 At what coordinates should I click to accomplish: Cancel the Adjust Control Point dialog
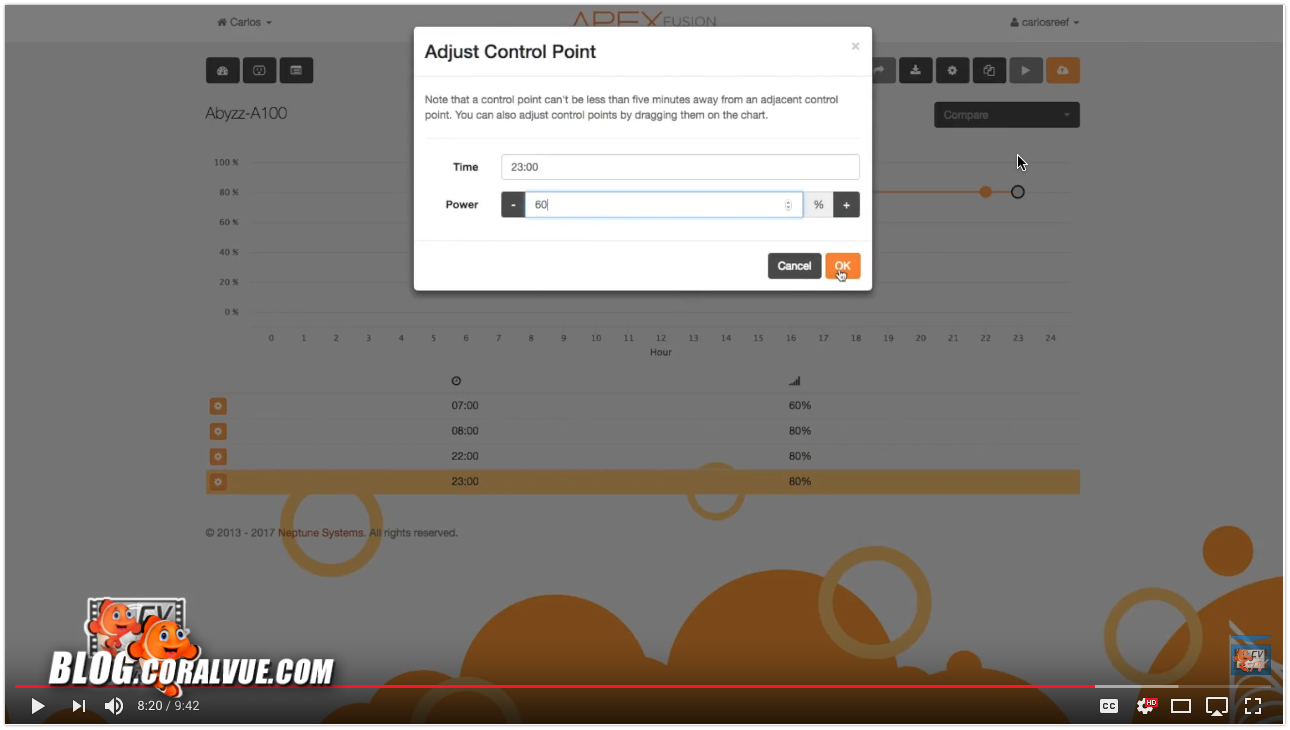pyautogui.click(x=794, y=266)
